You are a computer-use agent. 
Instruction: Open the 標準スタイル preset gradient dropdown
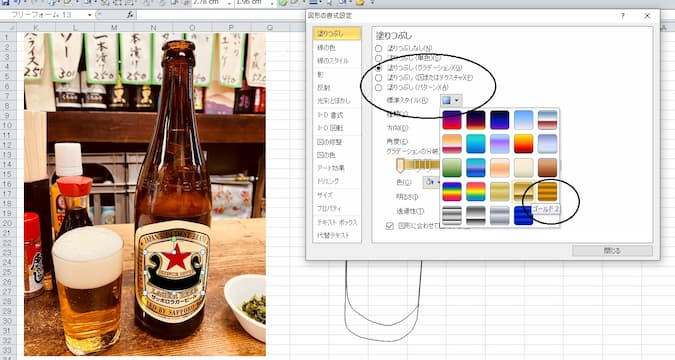451,100
